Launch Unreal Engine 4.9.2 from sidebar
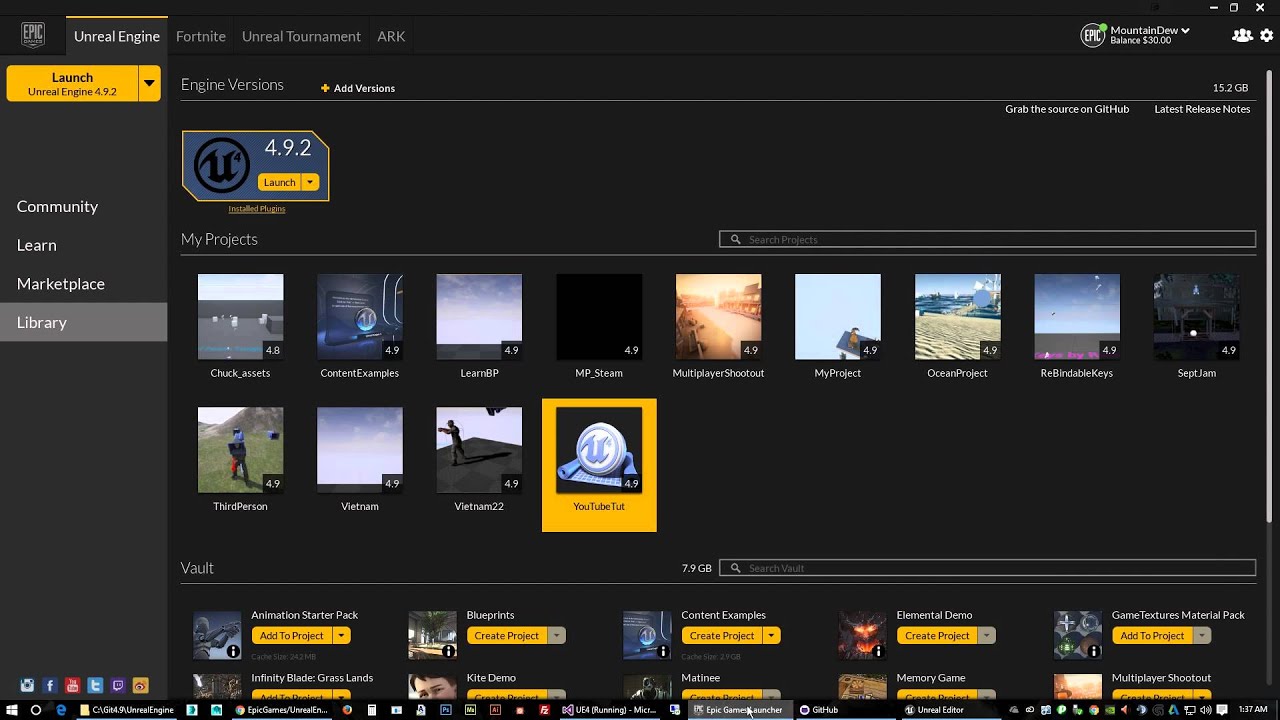The width and height of the screenshot is (1280, 720). 72,84
